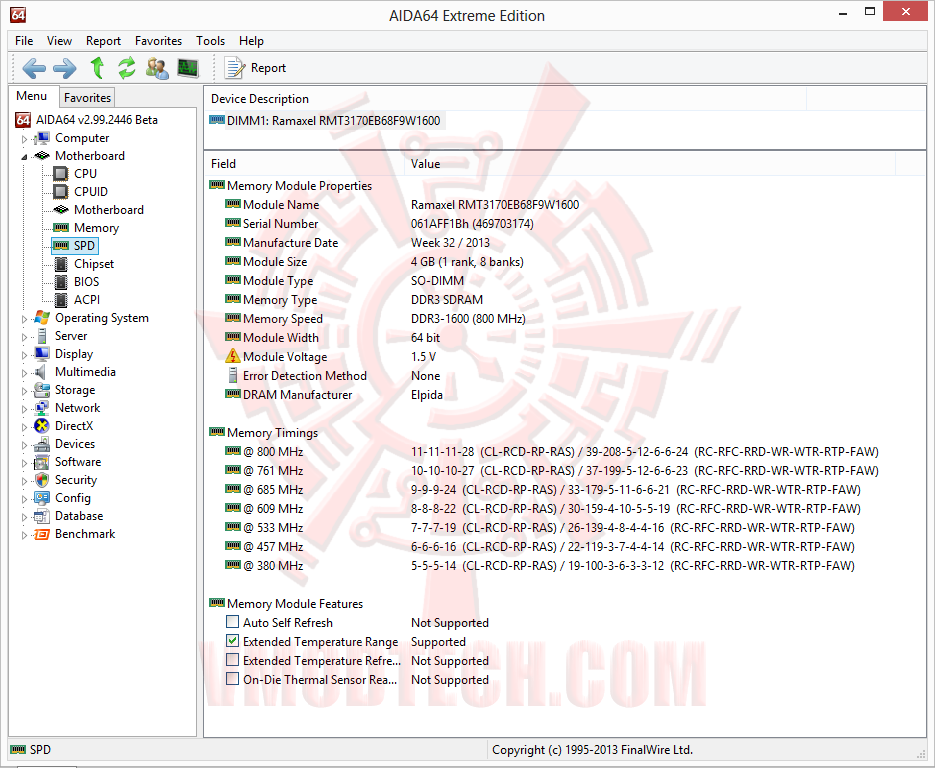Click the Database icon in tree
The image size is (935, 768).
click(x=42, y=516)
